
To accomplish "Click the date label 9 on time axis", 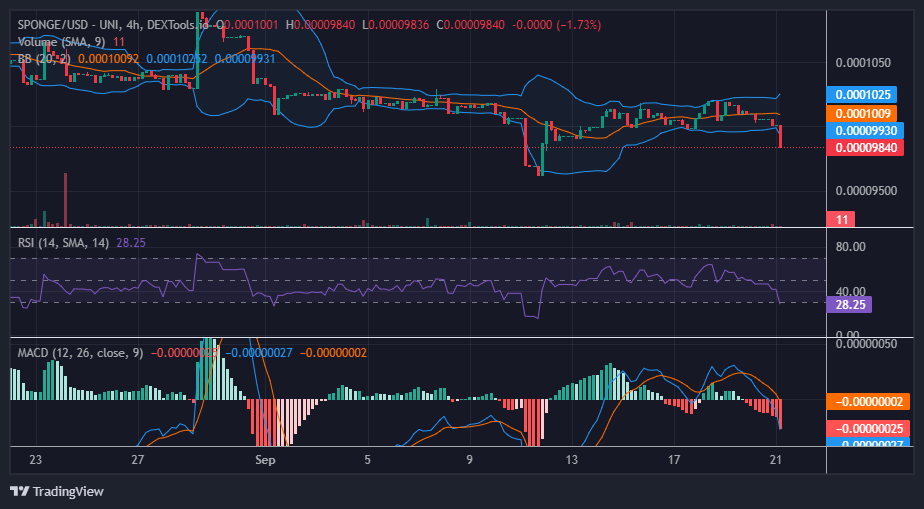I will pyautogui.click(x=470, y=460).
